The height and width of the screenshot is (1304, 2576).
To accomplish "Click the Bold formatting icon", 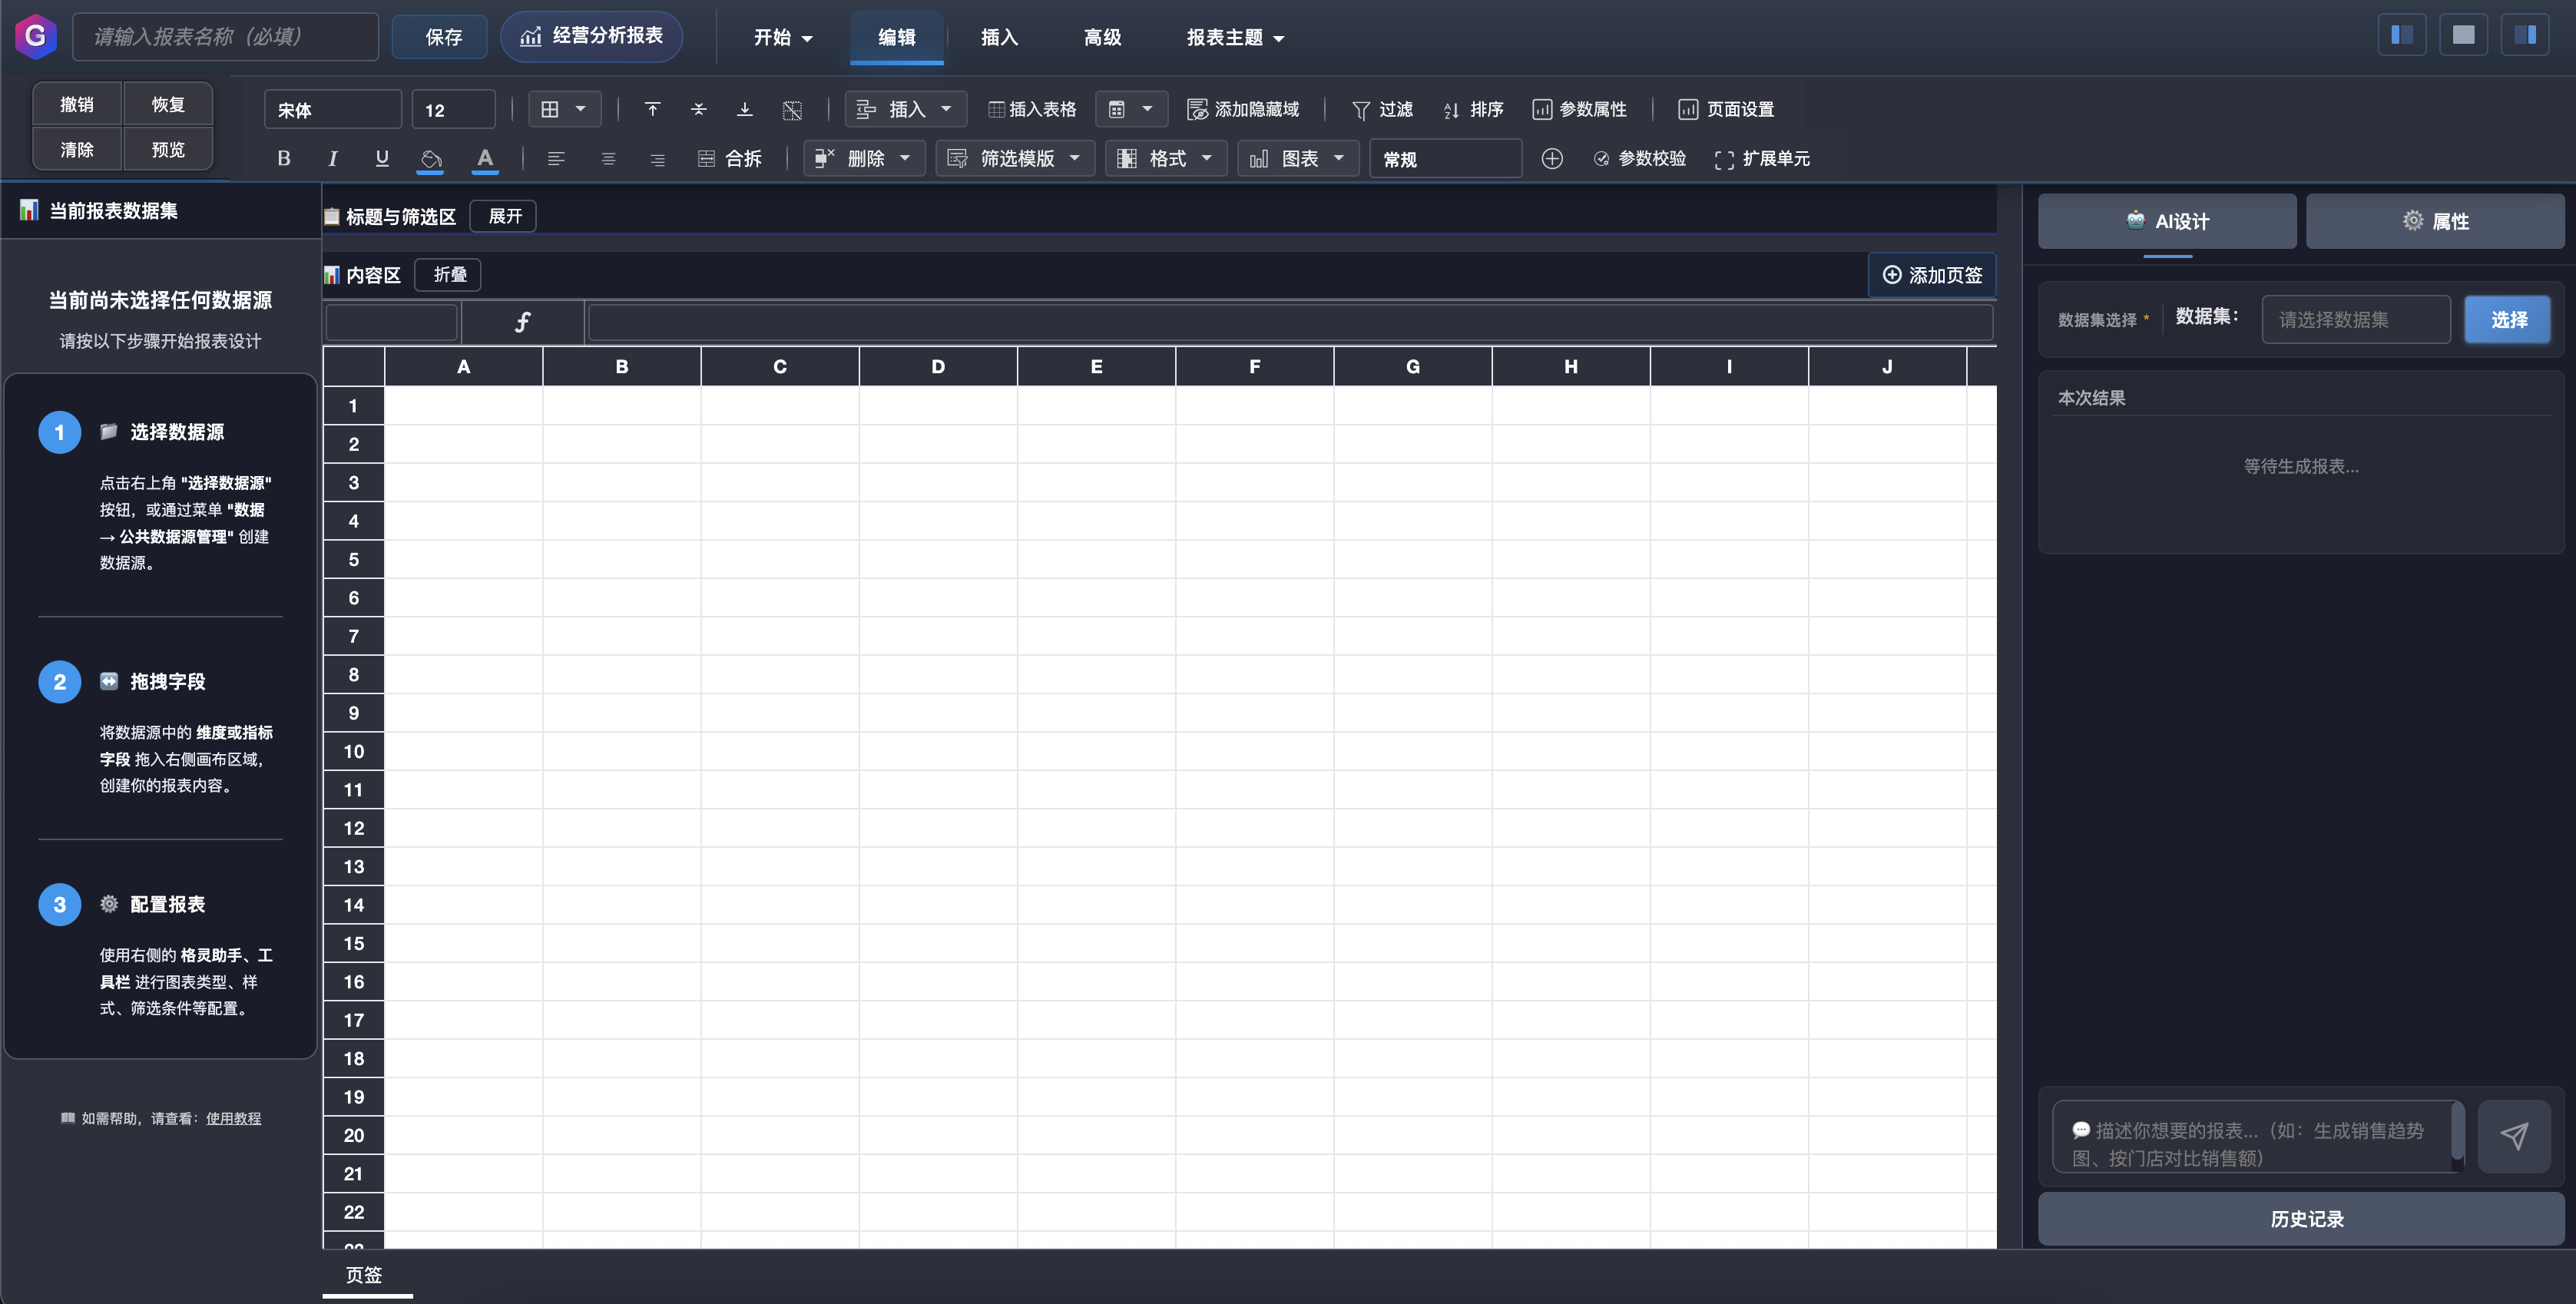I will click(284, 158).
